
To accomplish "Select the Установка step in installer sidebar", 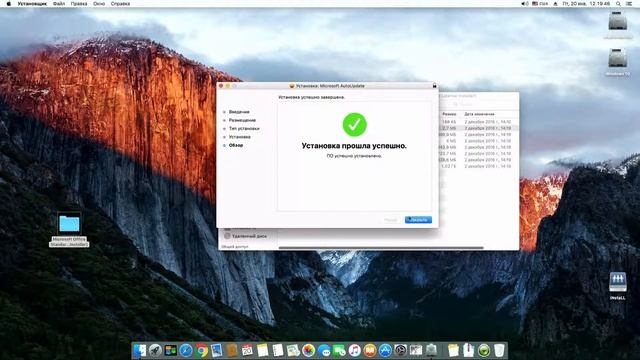I will [240, 137].
